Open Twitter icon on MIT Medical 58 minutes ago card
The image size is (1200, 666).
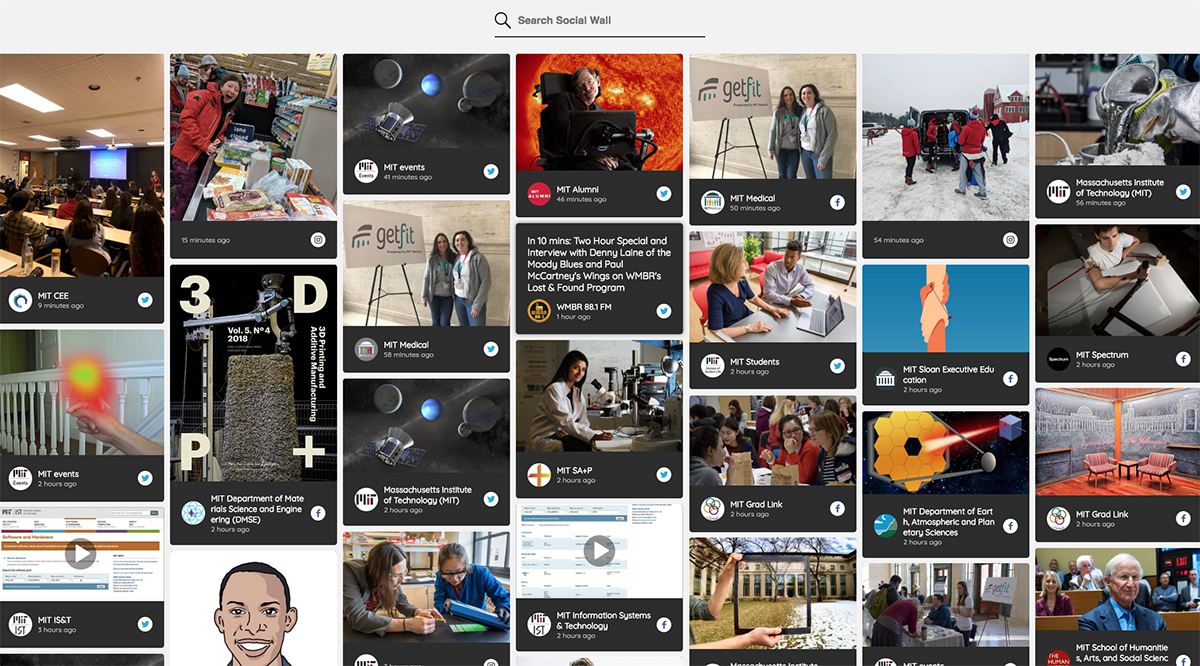tap(491, 349)
